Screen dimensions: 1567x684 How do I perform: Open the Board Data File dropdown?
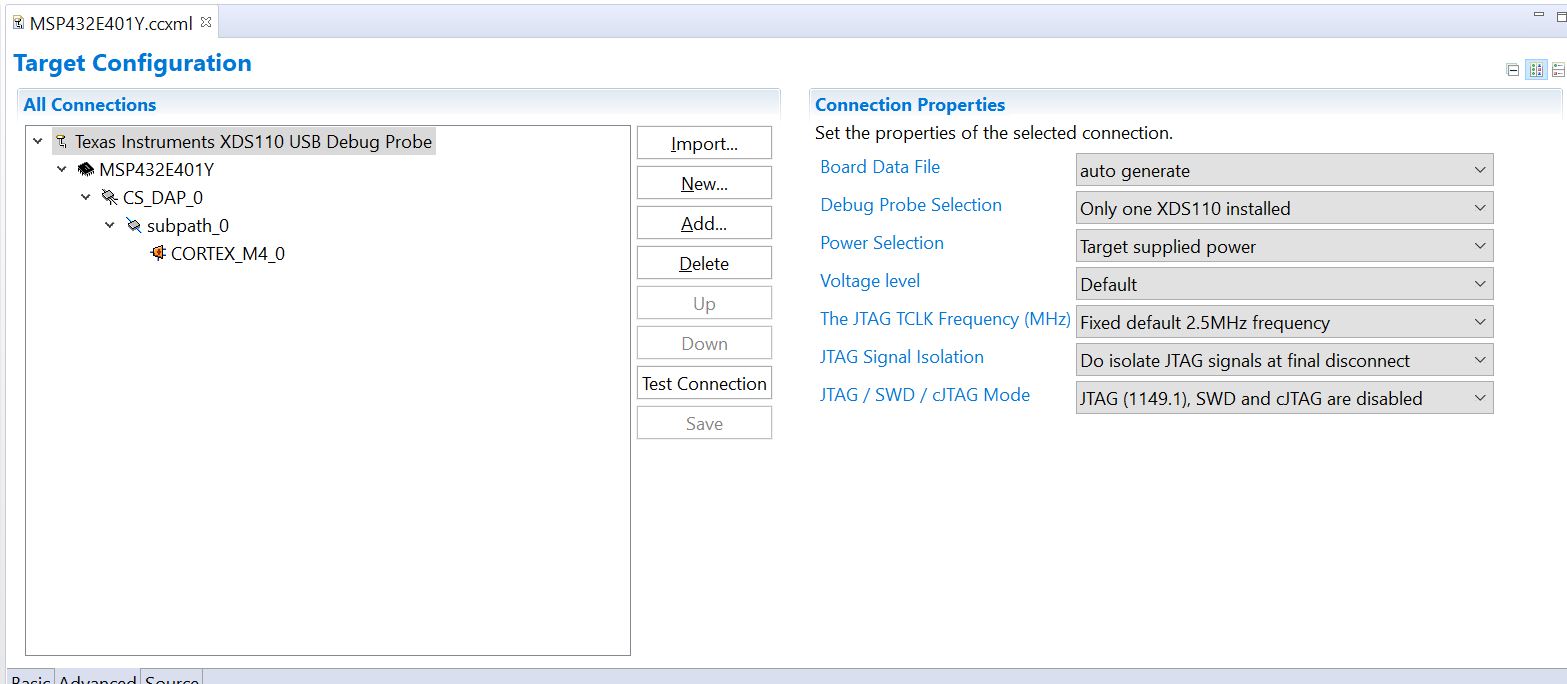point(1283,169)
